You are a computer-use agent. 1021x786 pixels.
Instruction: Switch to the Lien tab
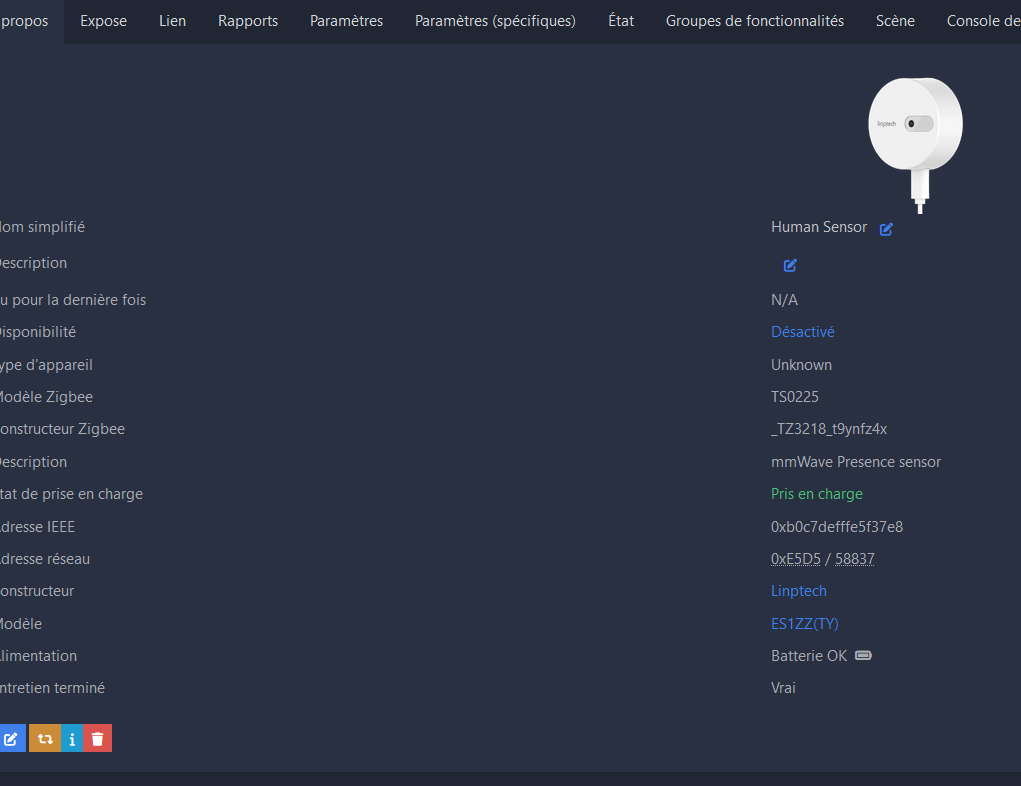[x=173, y=21]
